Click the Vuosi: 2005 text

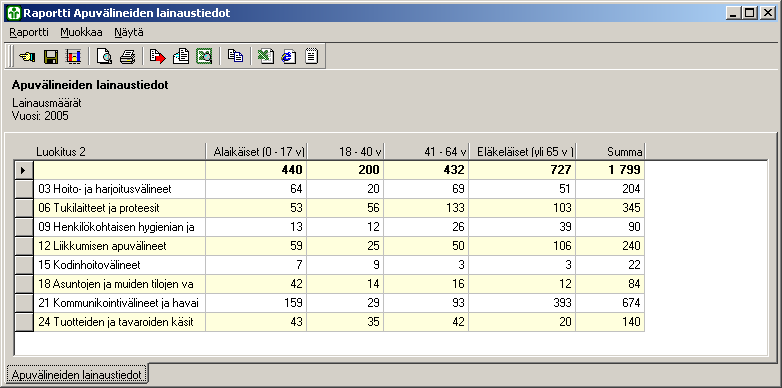[x=40, y=116]
